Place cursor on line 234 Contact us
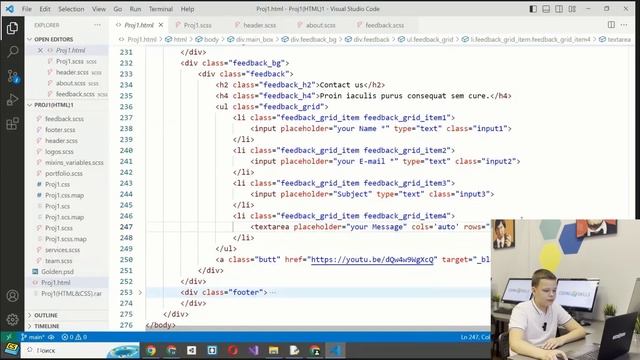640x360 pixels. tap(341, 85)
